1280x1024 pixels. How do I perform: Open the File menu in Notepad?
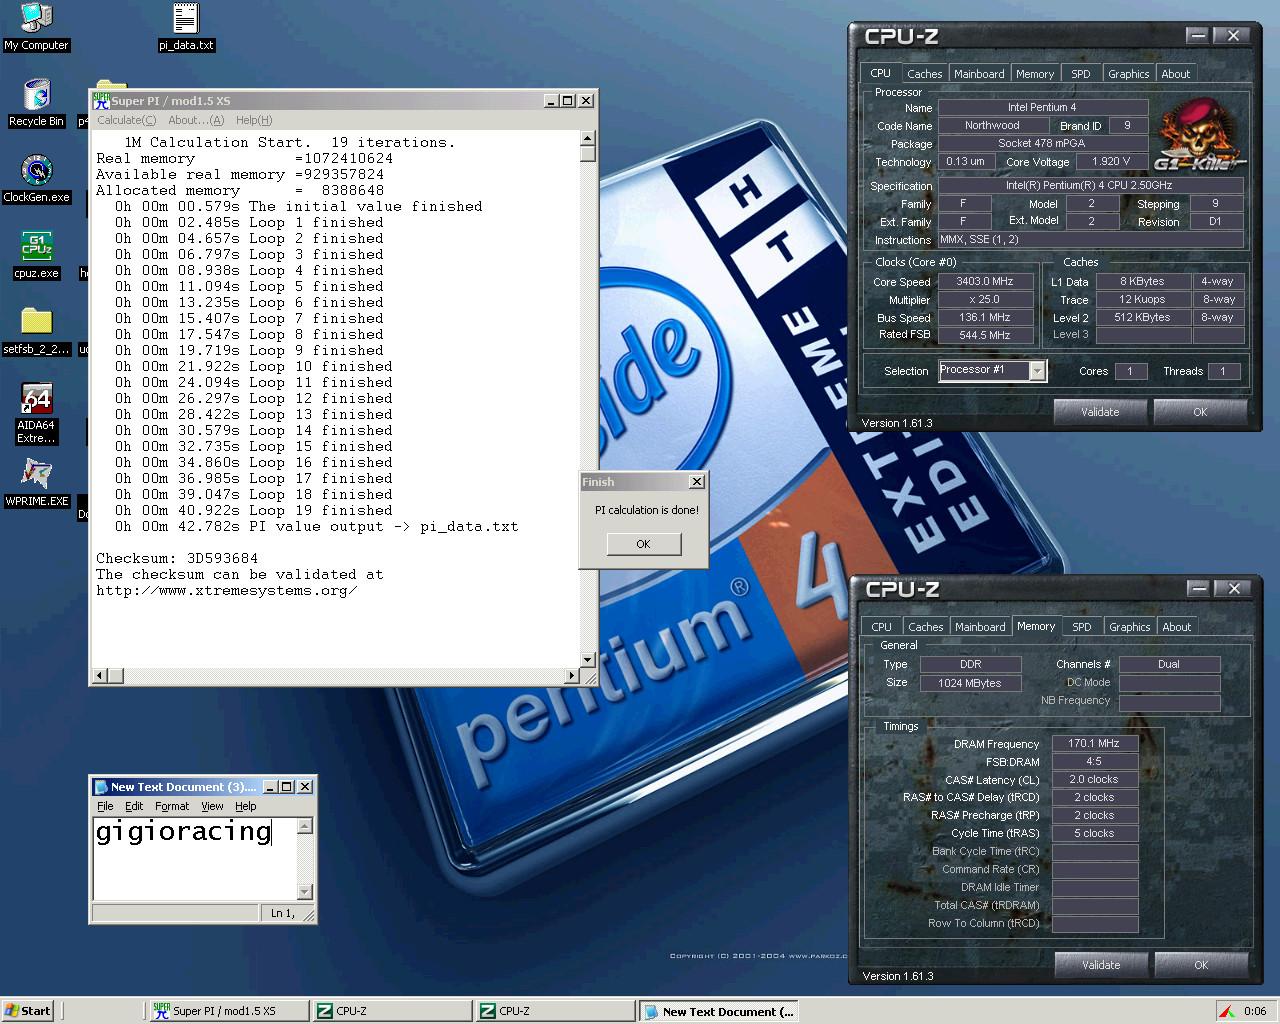(x=105, y=806)
